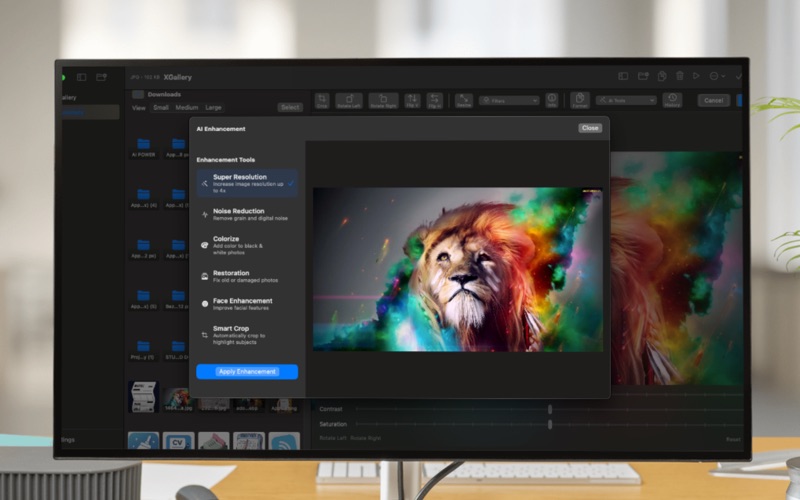
Task: Flip the image horizontally (Flip H)
Action: click(435, 101)
